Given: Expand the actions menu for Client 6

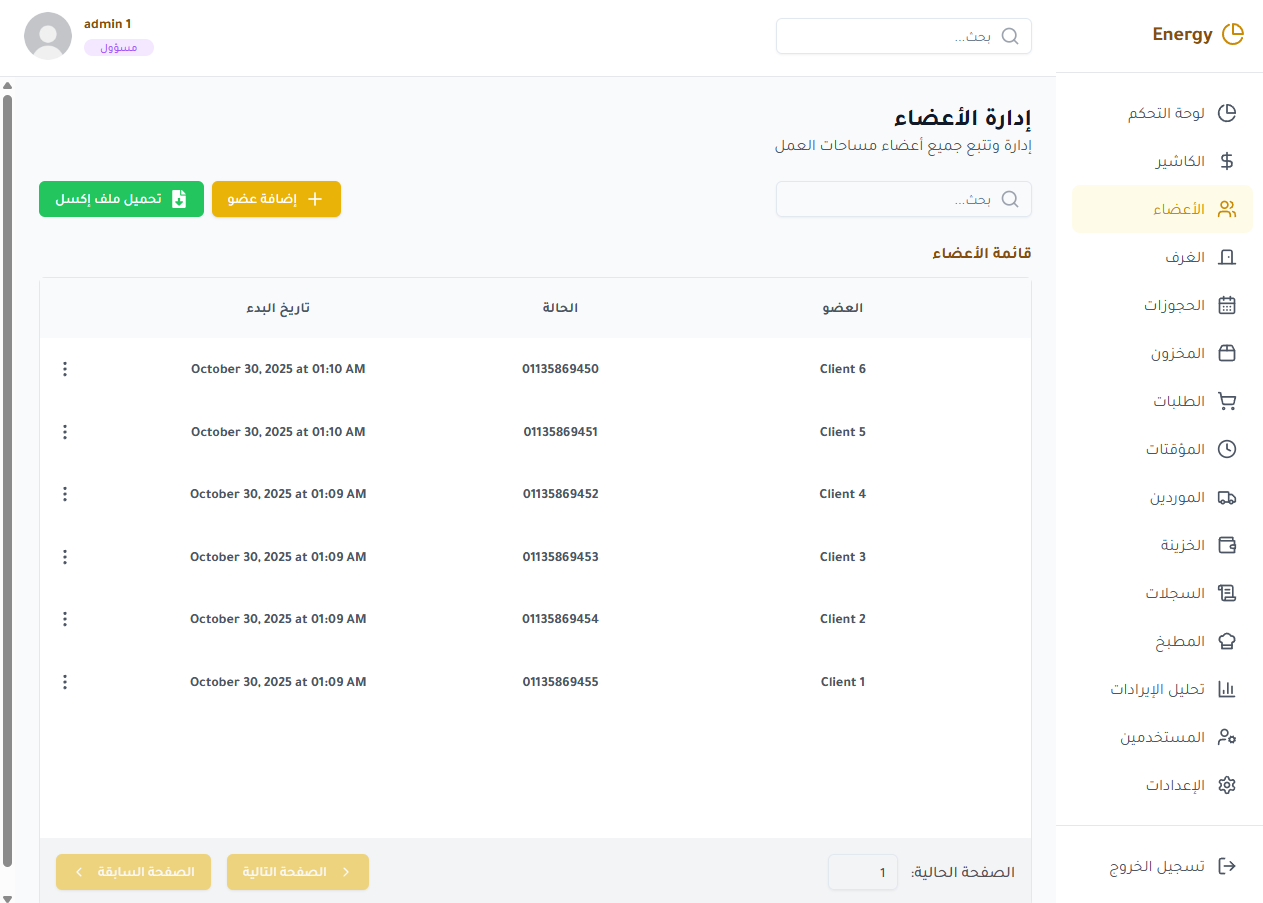Looking at the screenshot, I should pos(65,369).
